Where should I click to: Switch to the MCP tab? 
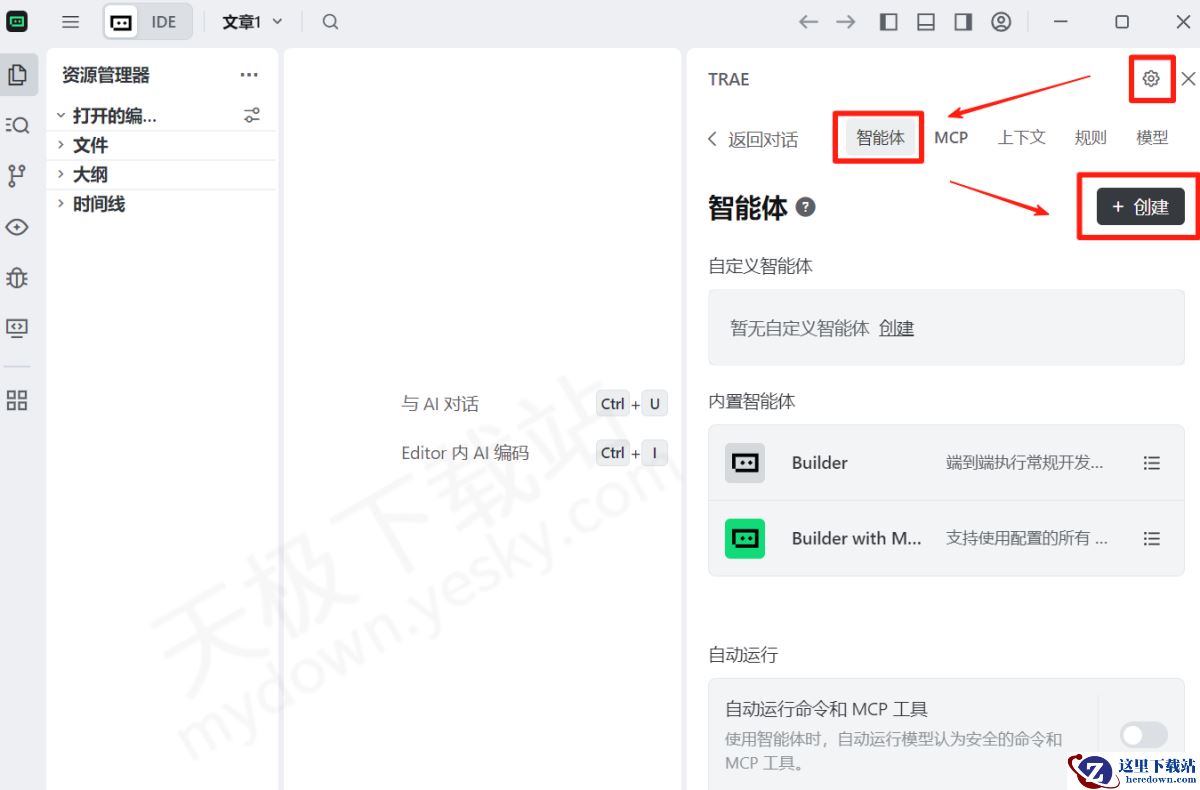pos(951,138)
